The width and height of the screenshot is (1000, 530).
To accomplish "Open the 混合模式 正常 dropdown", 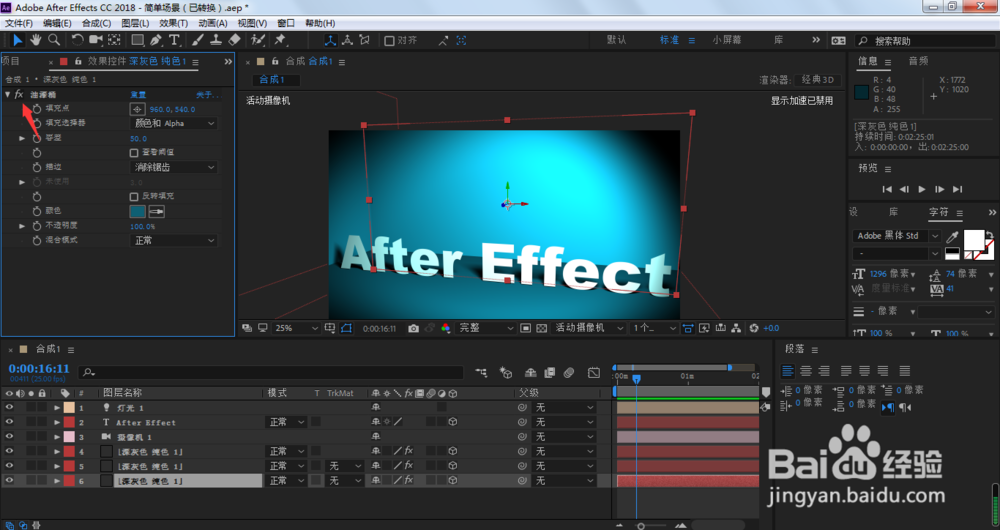I will [173, 240].
